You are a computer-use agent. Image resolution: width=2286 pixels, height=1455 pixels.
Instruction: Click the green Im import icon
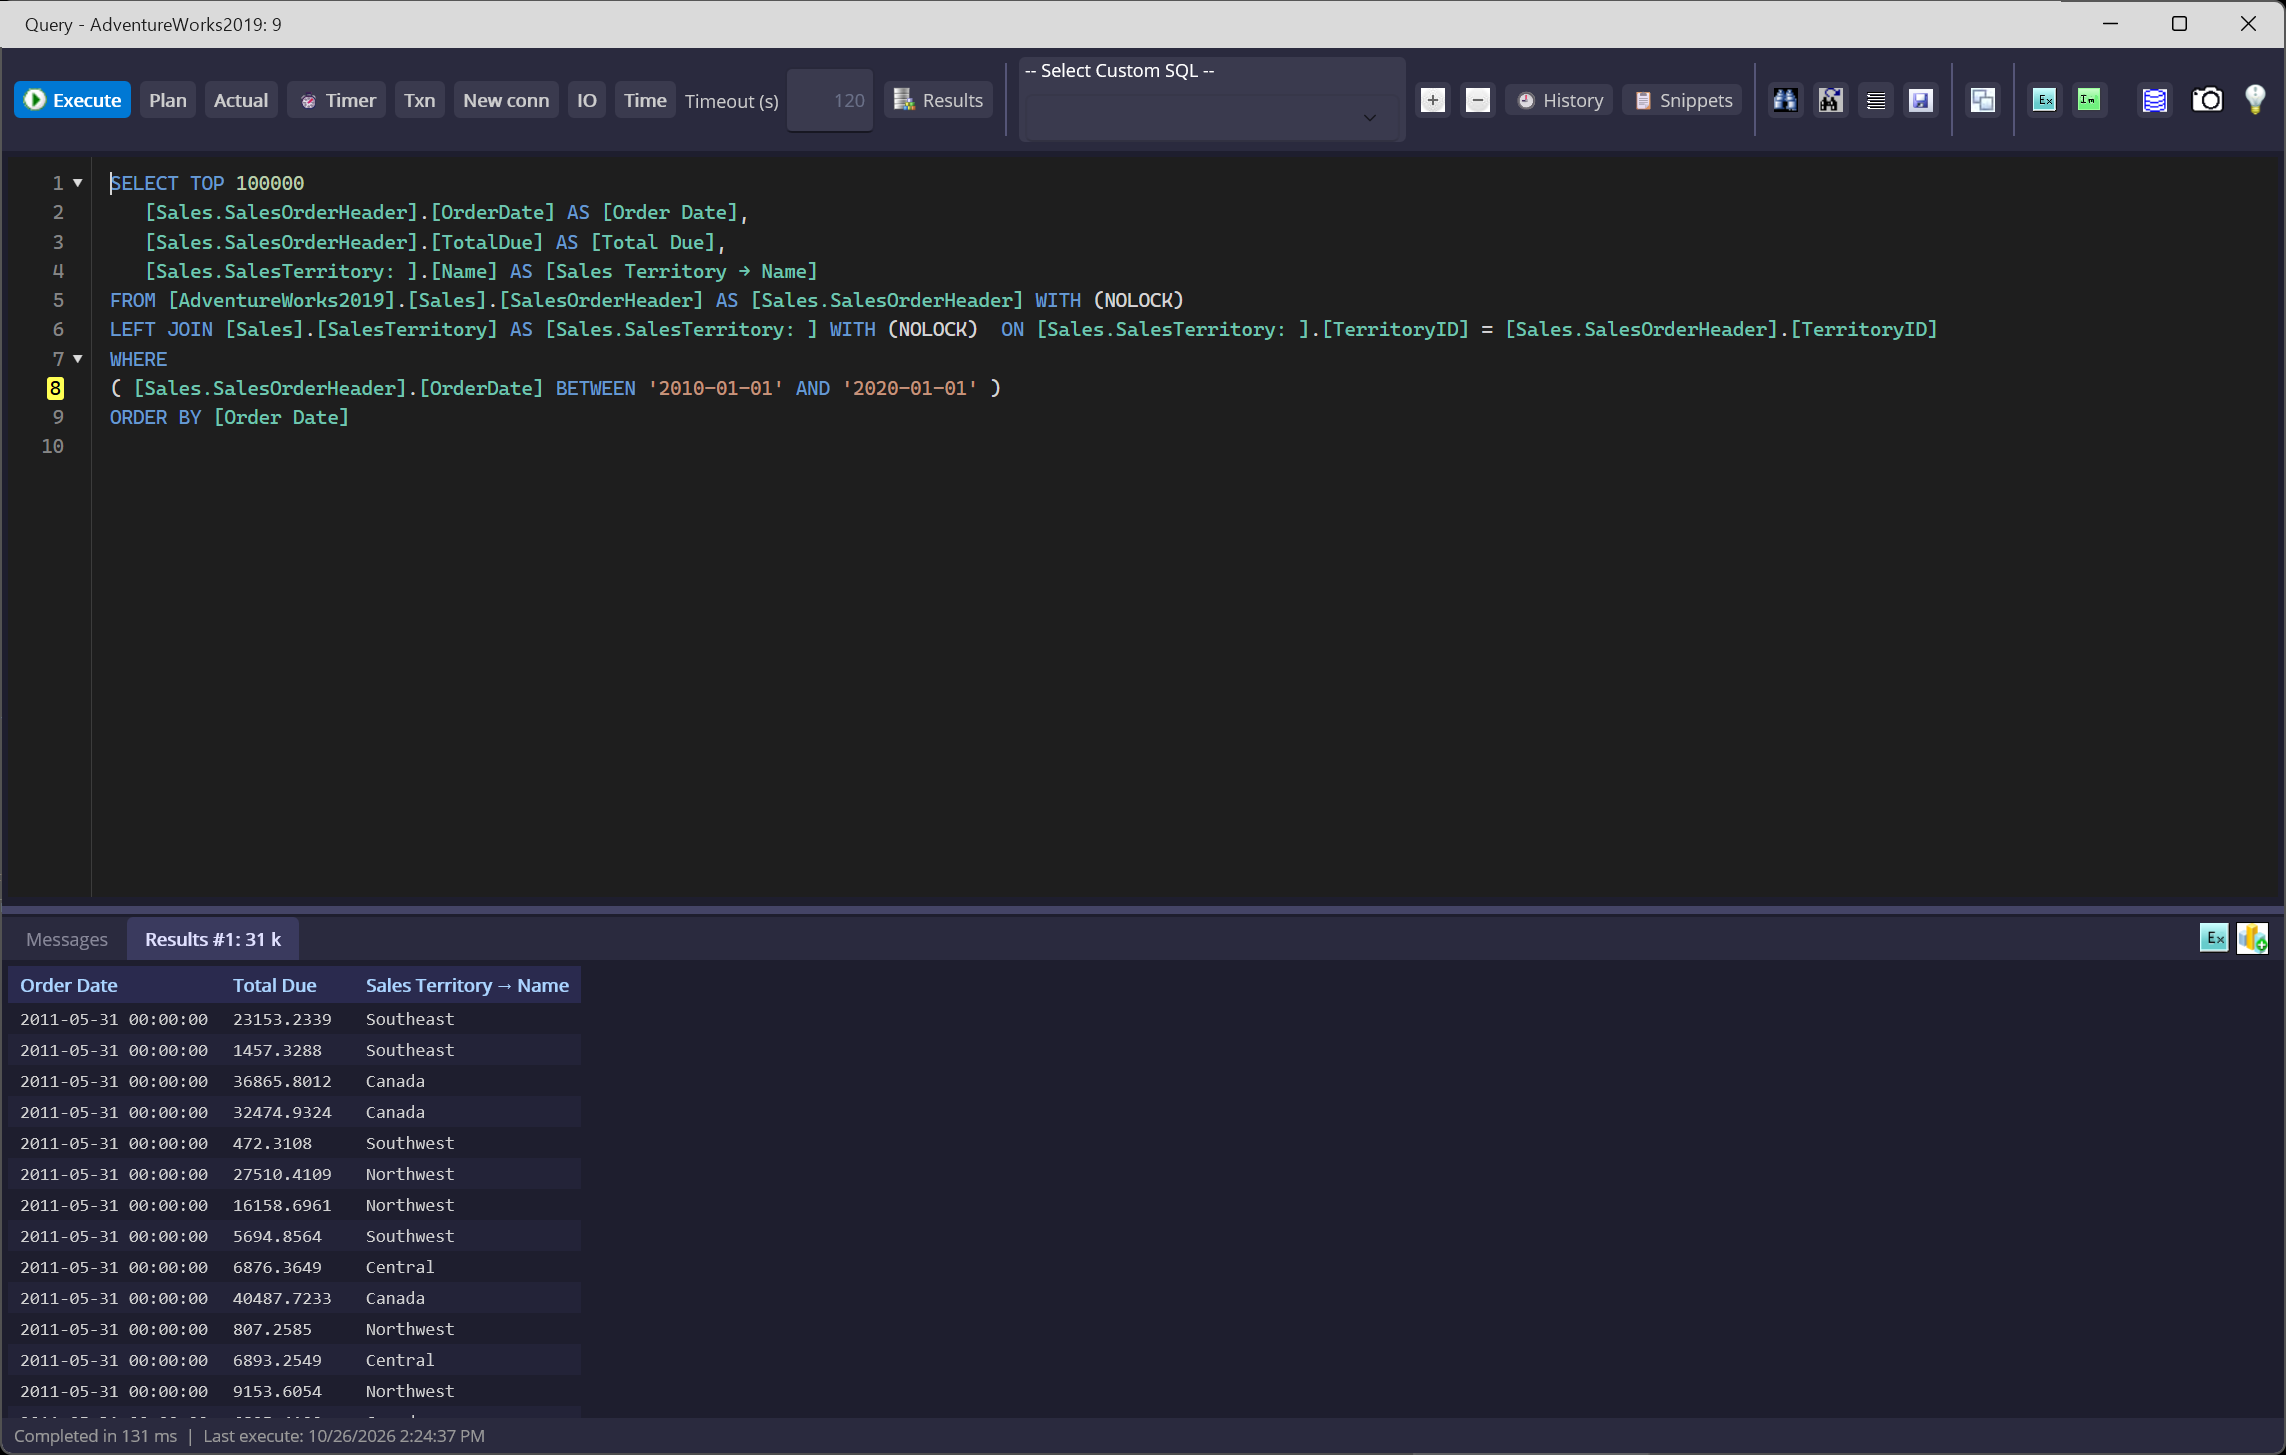click(x=2089, y=100)
